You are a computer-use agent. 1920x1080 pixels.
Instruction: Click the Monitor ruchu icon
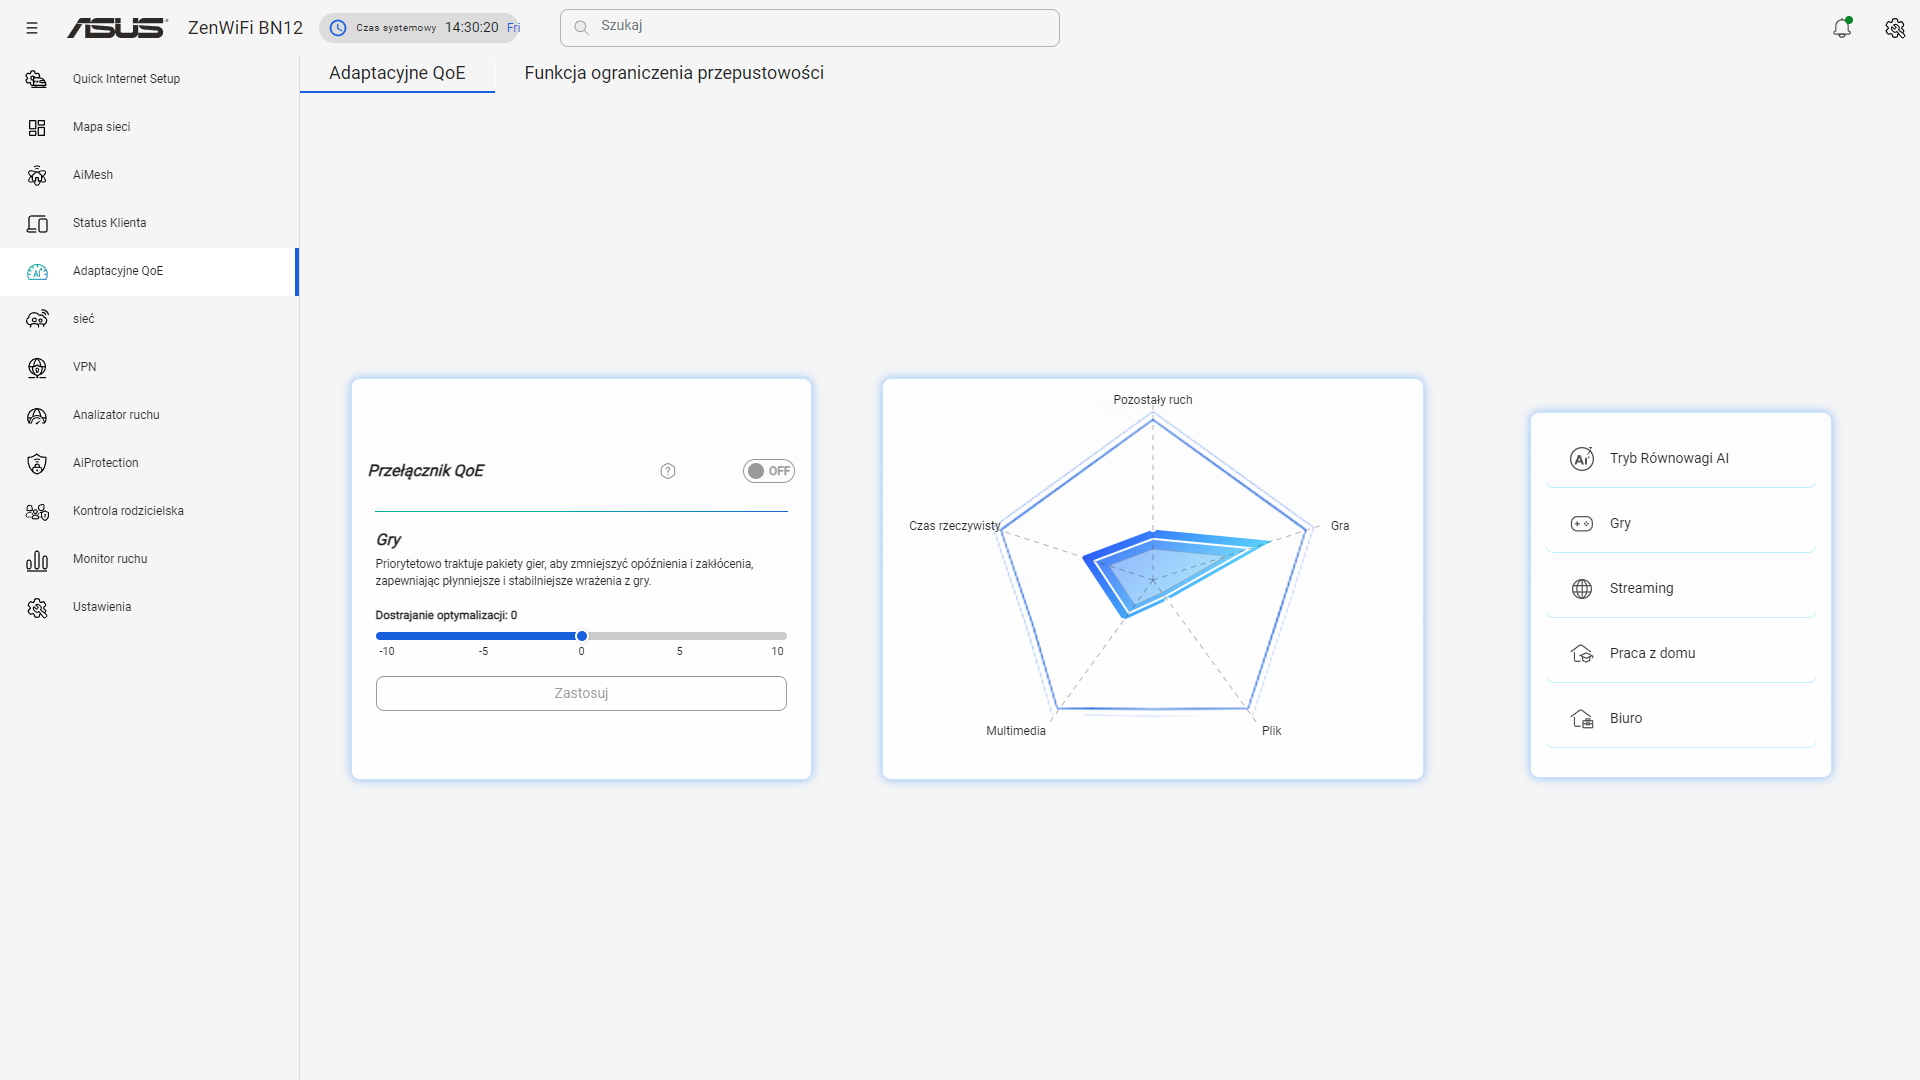coord(37,560)
